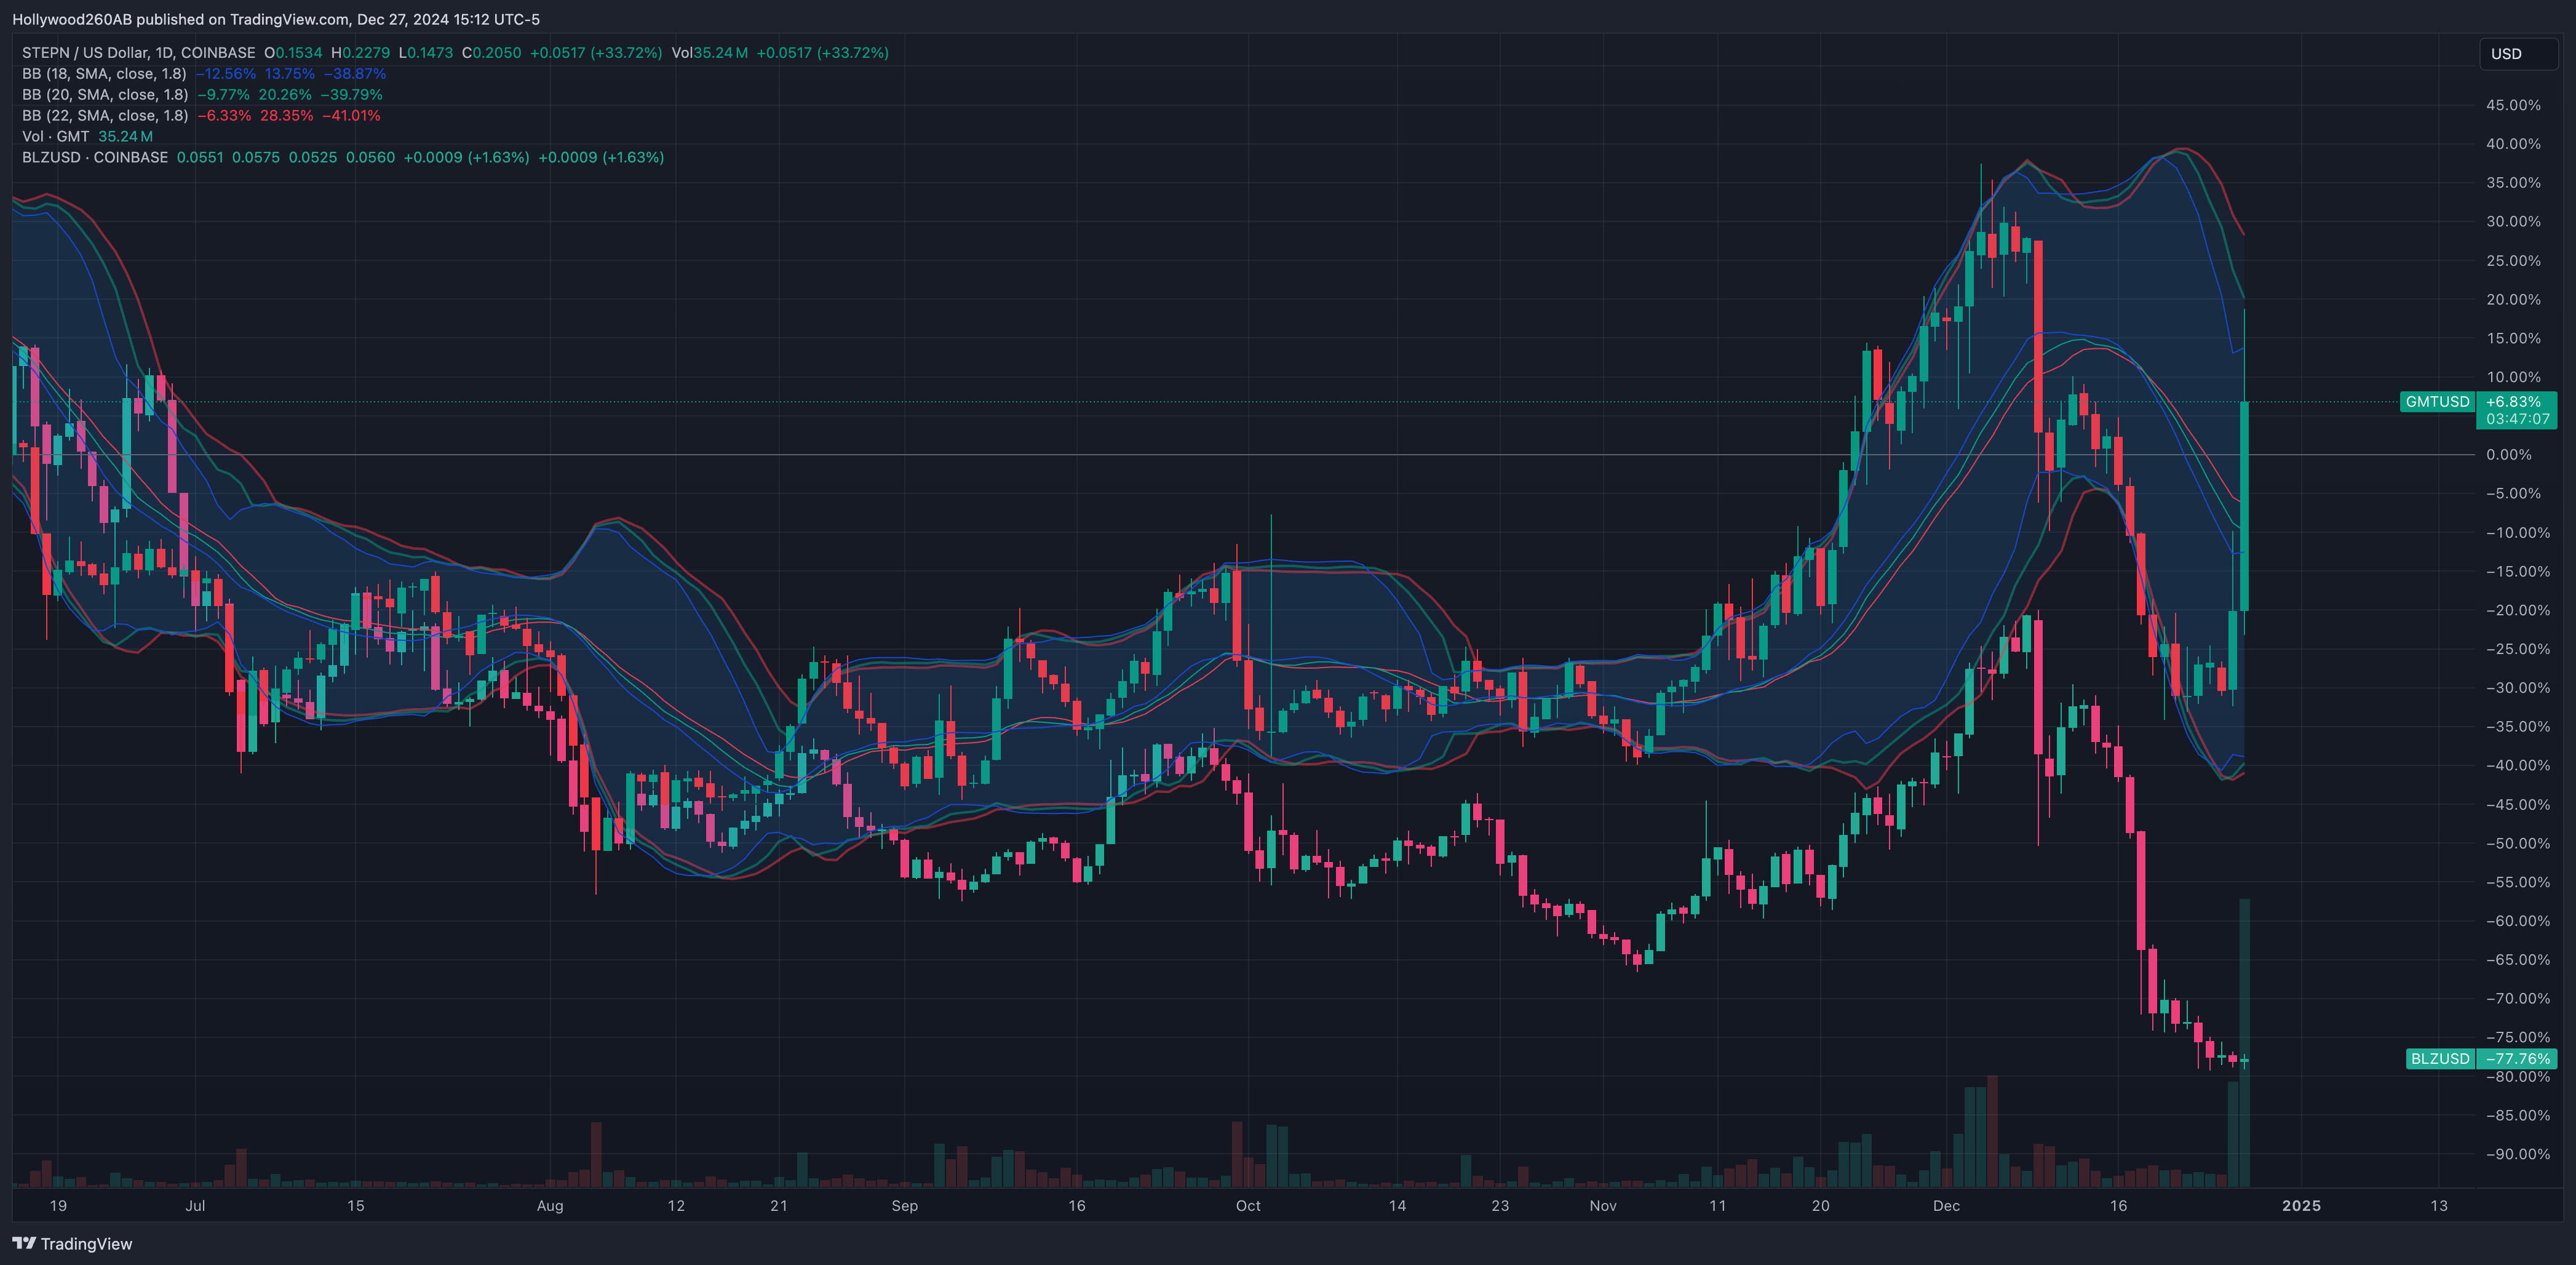Screen dimensions: 2576x1265
Task: Click the 03:47:07 countdown timer label
Action: tap(2517, 419)
